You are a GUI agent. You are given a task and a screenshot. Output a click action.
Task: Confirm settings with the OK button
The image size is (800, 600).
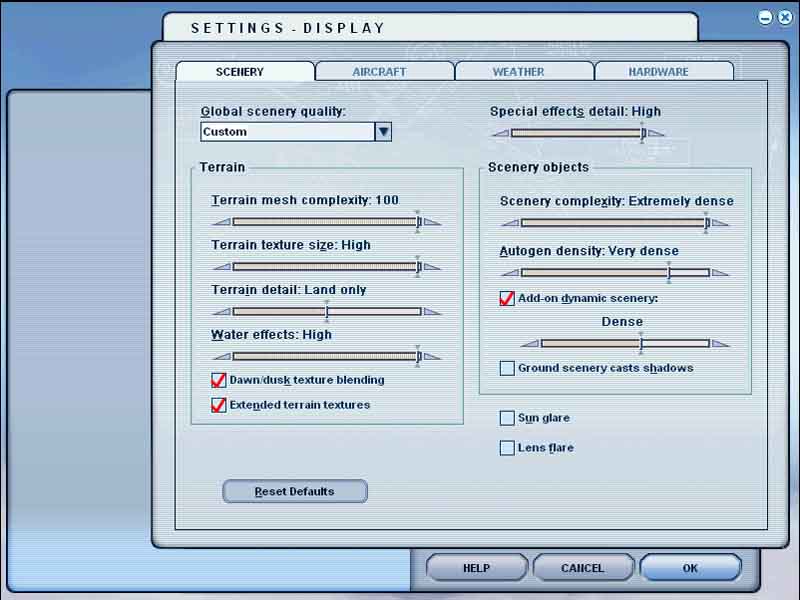[690, 568]
